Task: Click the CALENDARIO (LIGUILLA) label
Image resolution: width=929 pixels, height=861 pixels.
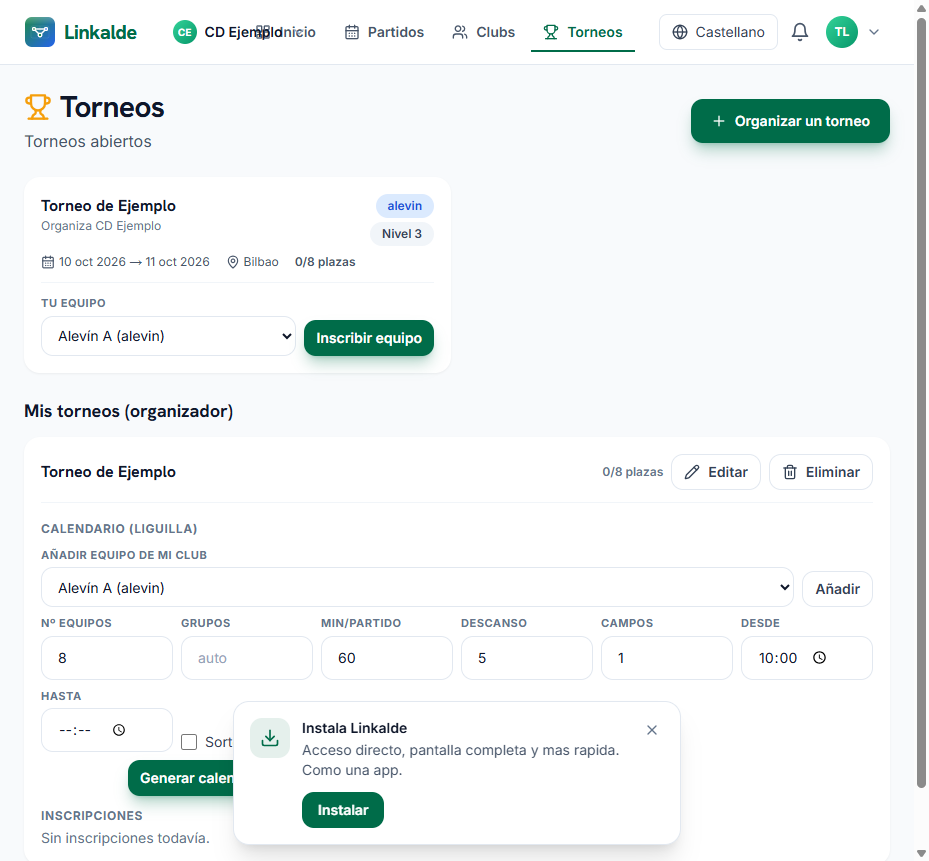Action: [119, 529]
